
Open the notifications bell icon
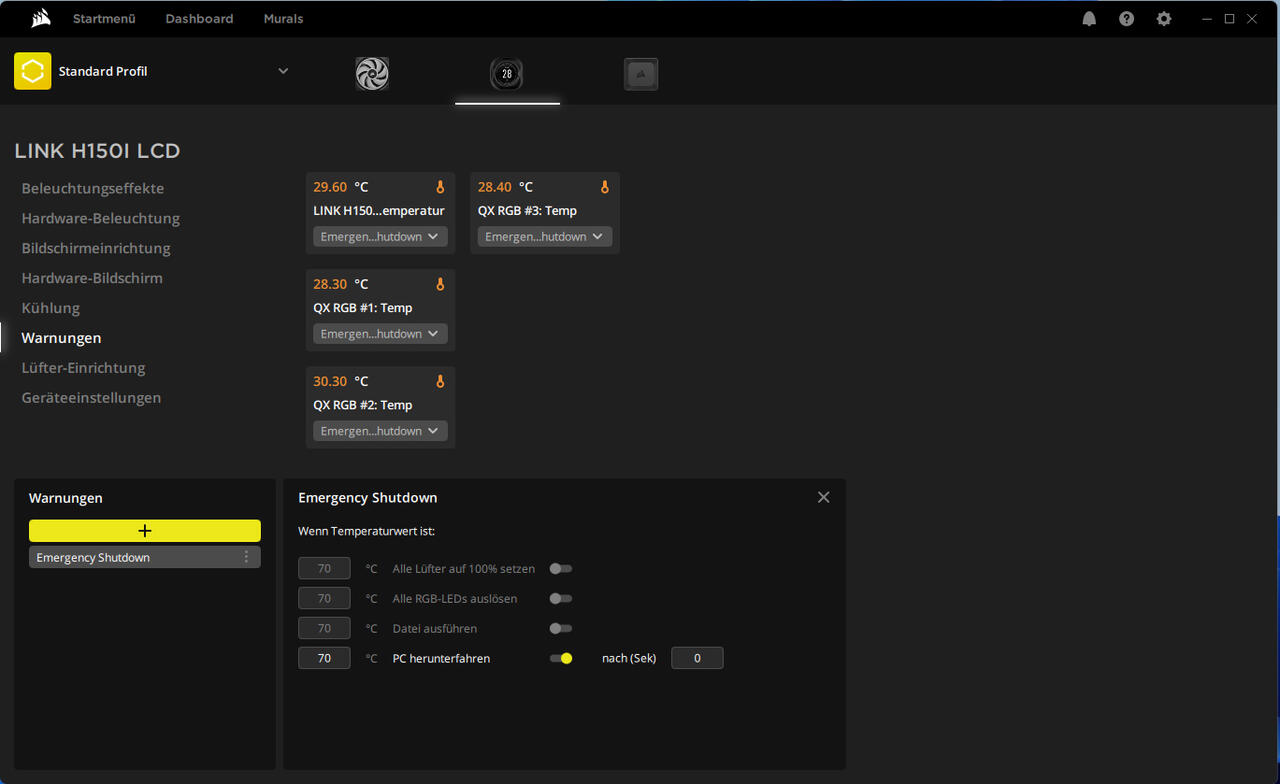pos(1089,19)
